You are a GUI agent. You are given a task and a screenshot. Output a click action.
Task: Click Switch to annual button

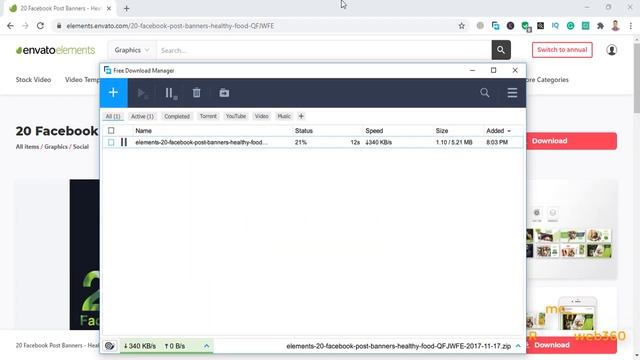click(x=562, y=50)
